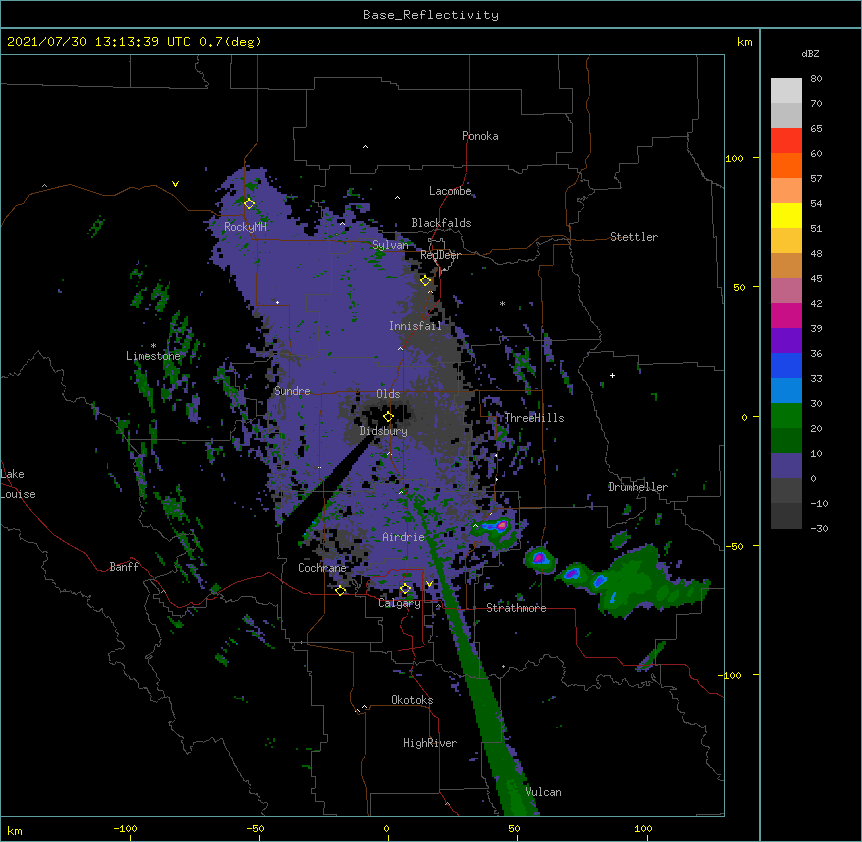
Task: Select yellow V marker northwest of RockyMH
Action: tap(175, 184)
